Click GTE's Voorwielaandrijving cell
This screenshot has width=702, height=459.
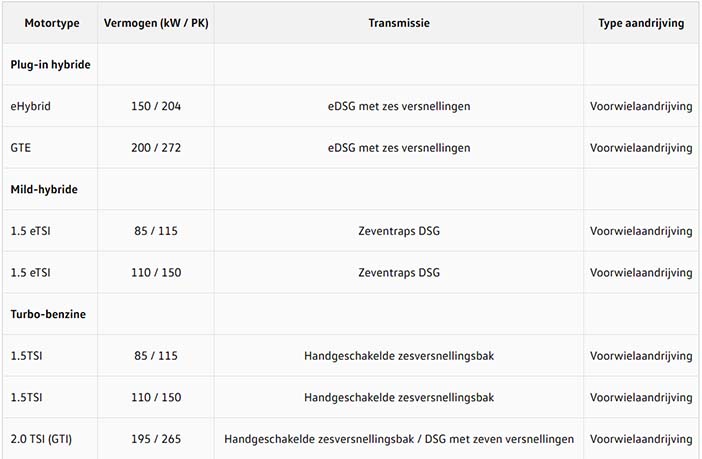641,148
